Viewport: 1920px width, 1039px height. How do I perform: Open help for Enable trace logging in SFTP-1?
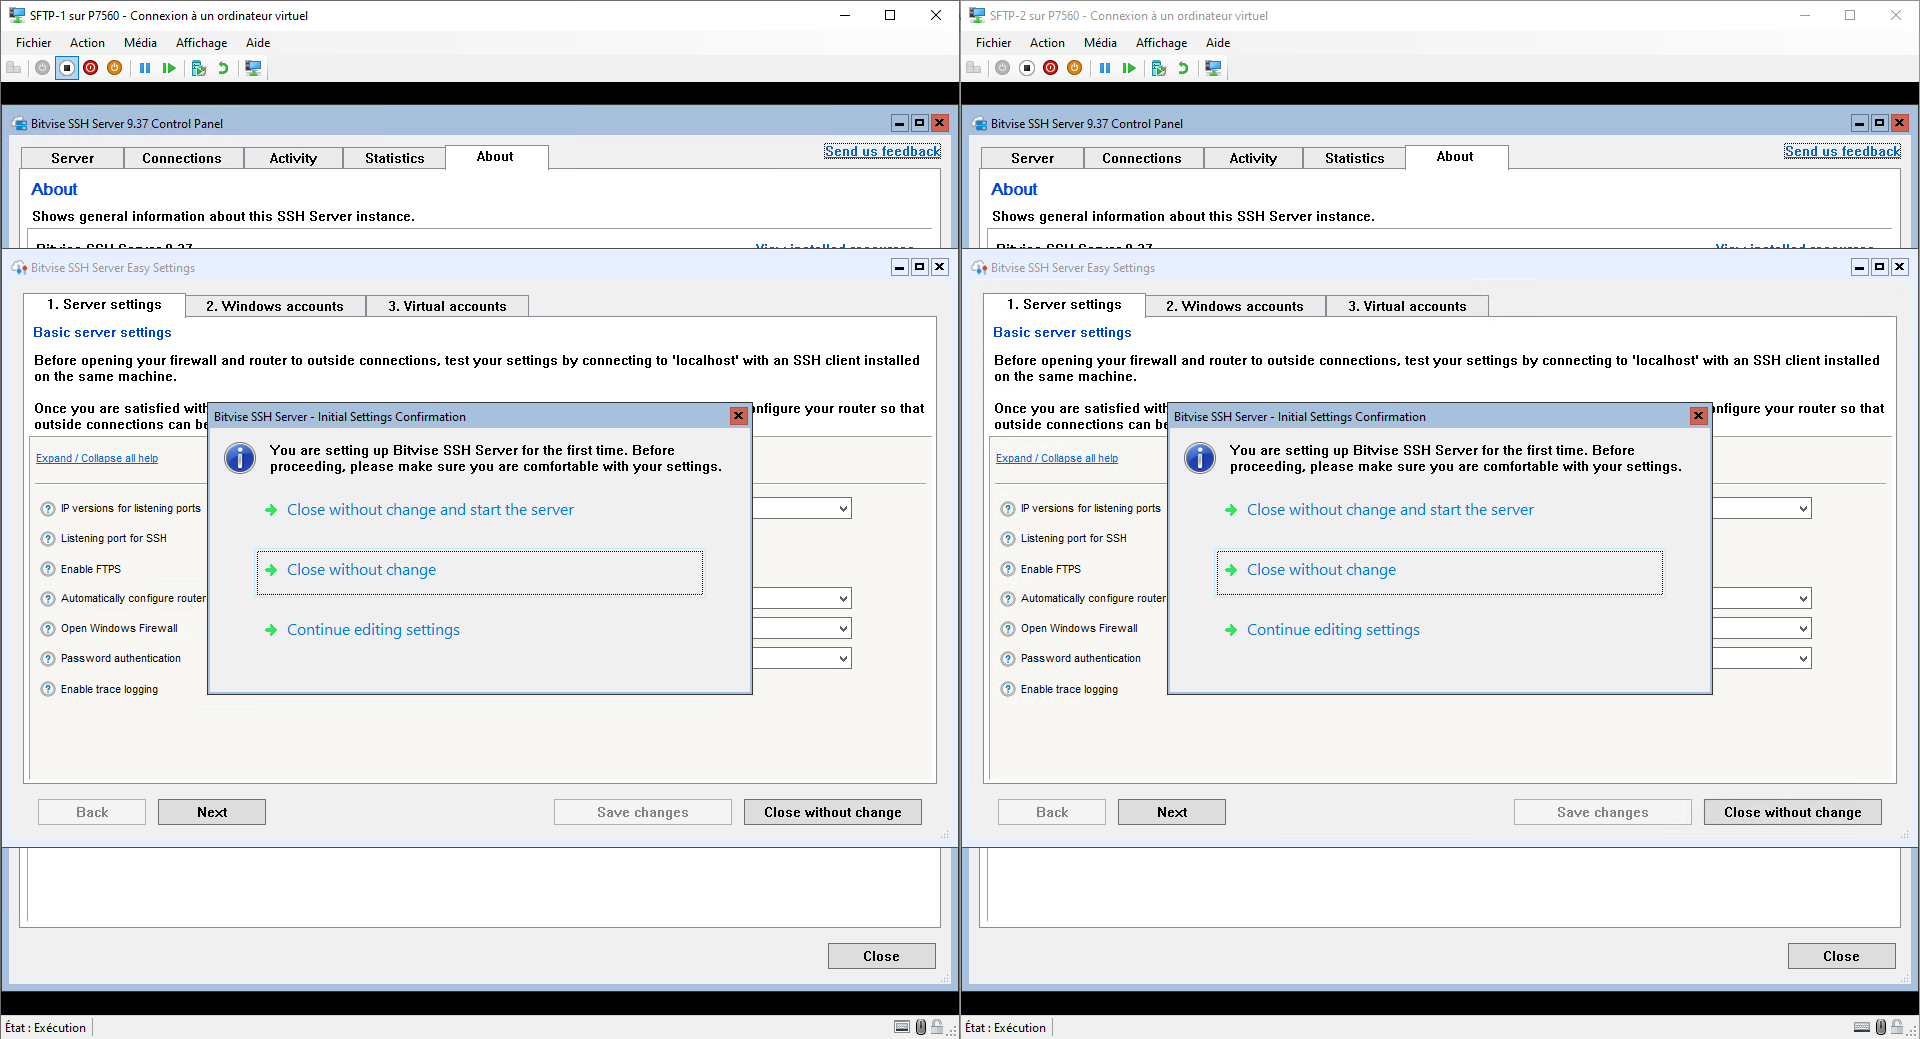(48, 689)
